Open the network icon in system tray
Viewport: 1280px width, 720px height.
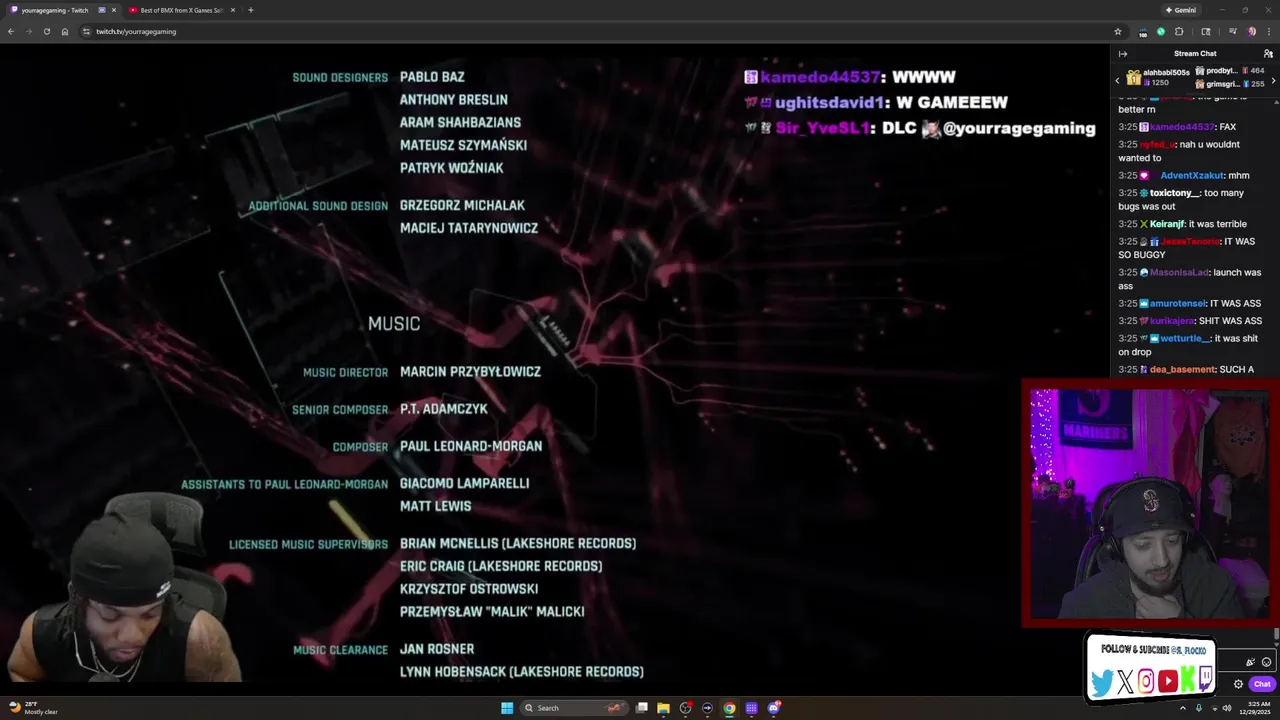1213,708
